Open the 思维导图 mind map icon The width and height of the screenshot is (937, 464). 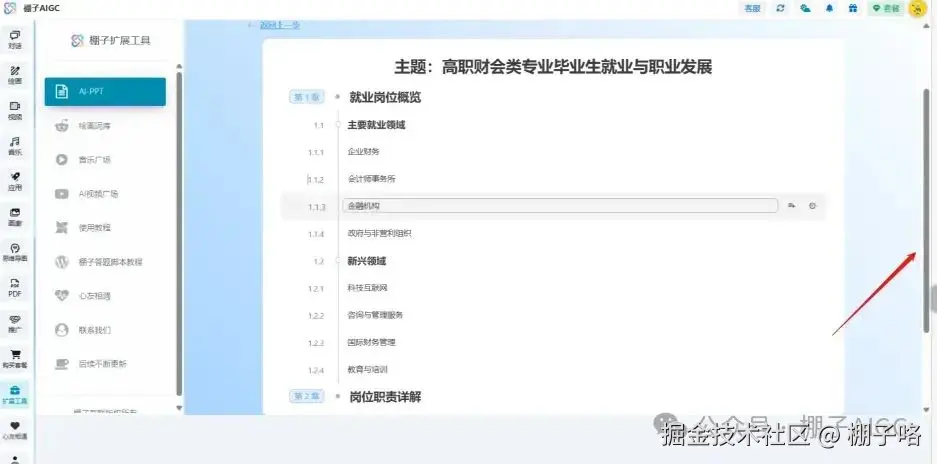point(15,252)
